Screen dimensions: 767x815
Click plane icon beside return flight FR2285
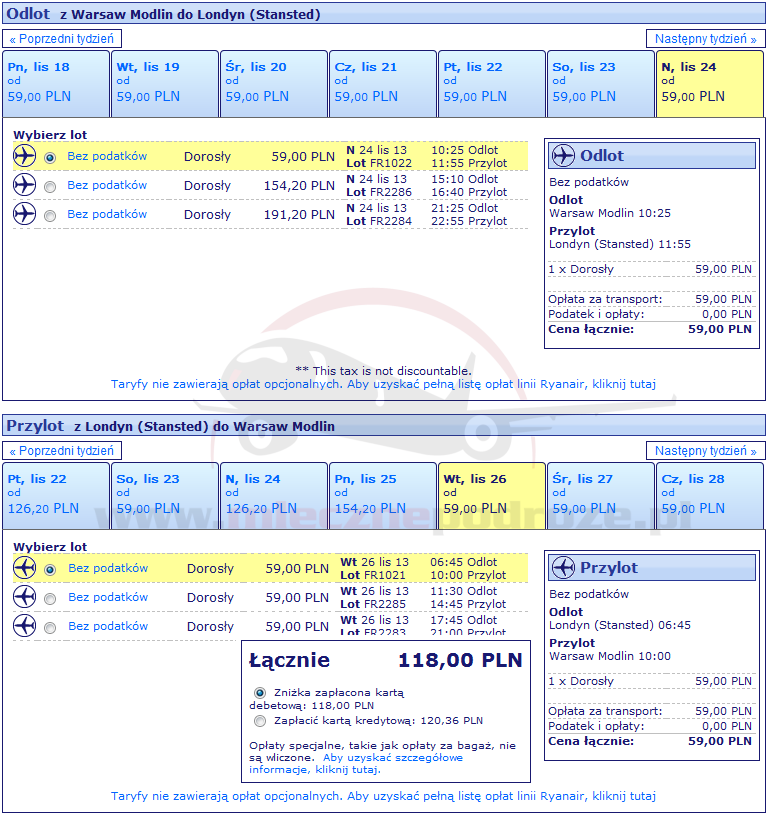[24, 597]
